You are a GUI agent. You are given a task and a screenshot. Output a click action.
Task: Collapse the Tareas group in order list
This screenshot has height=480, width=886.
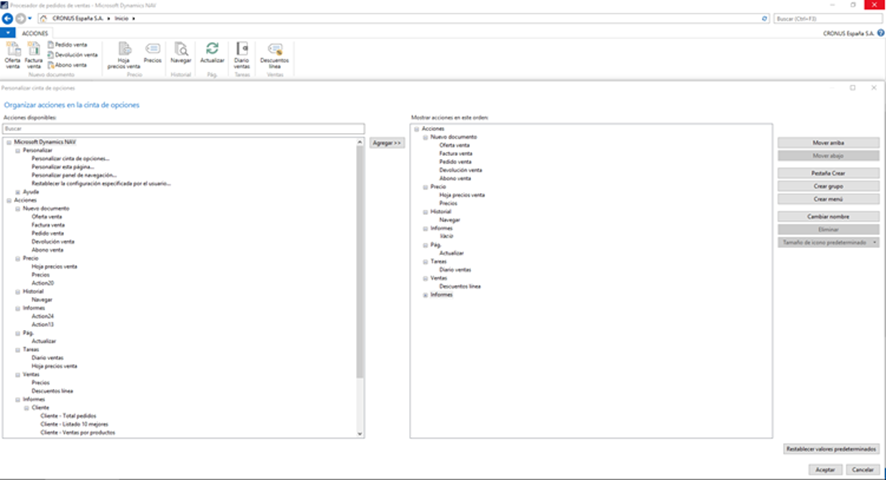[x=425, y=262]
